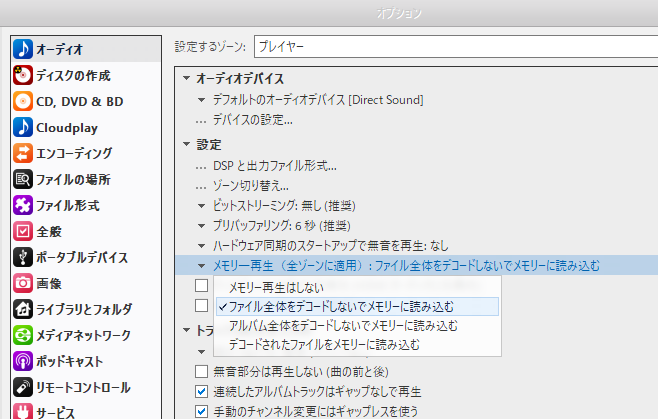Click the highlighted メモリー再生（全ゾーンに適用） row
The height and width of the screenshot is (419, 658).
click(x=416, y=265)
